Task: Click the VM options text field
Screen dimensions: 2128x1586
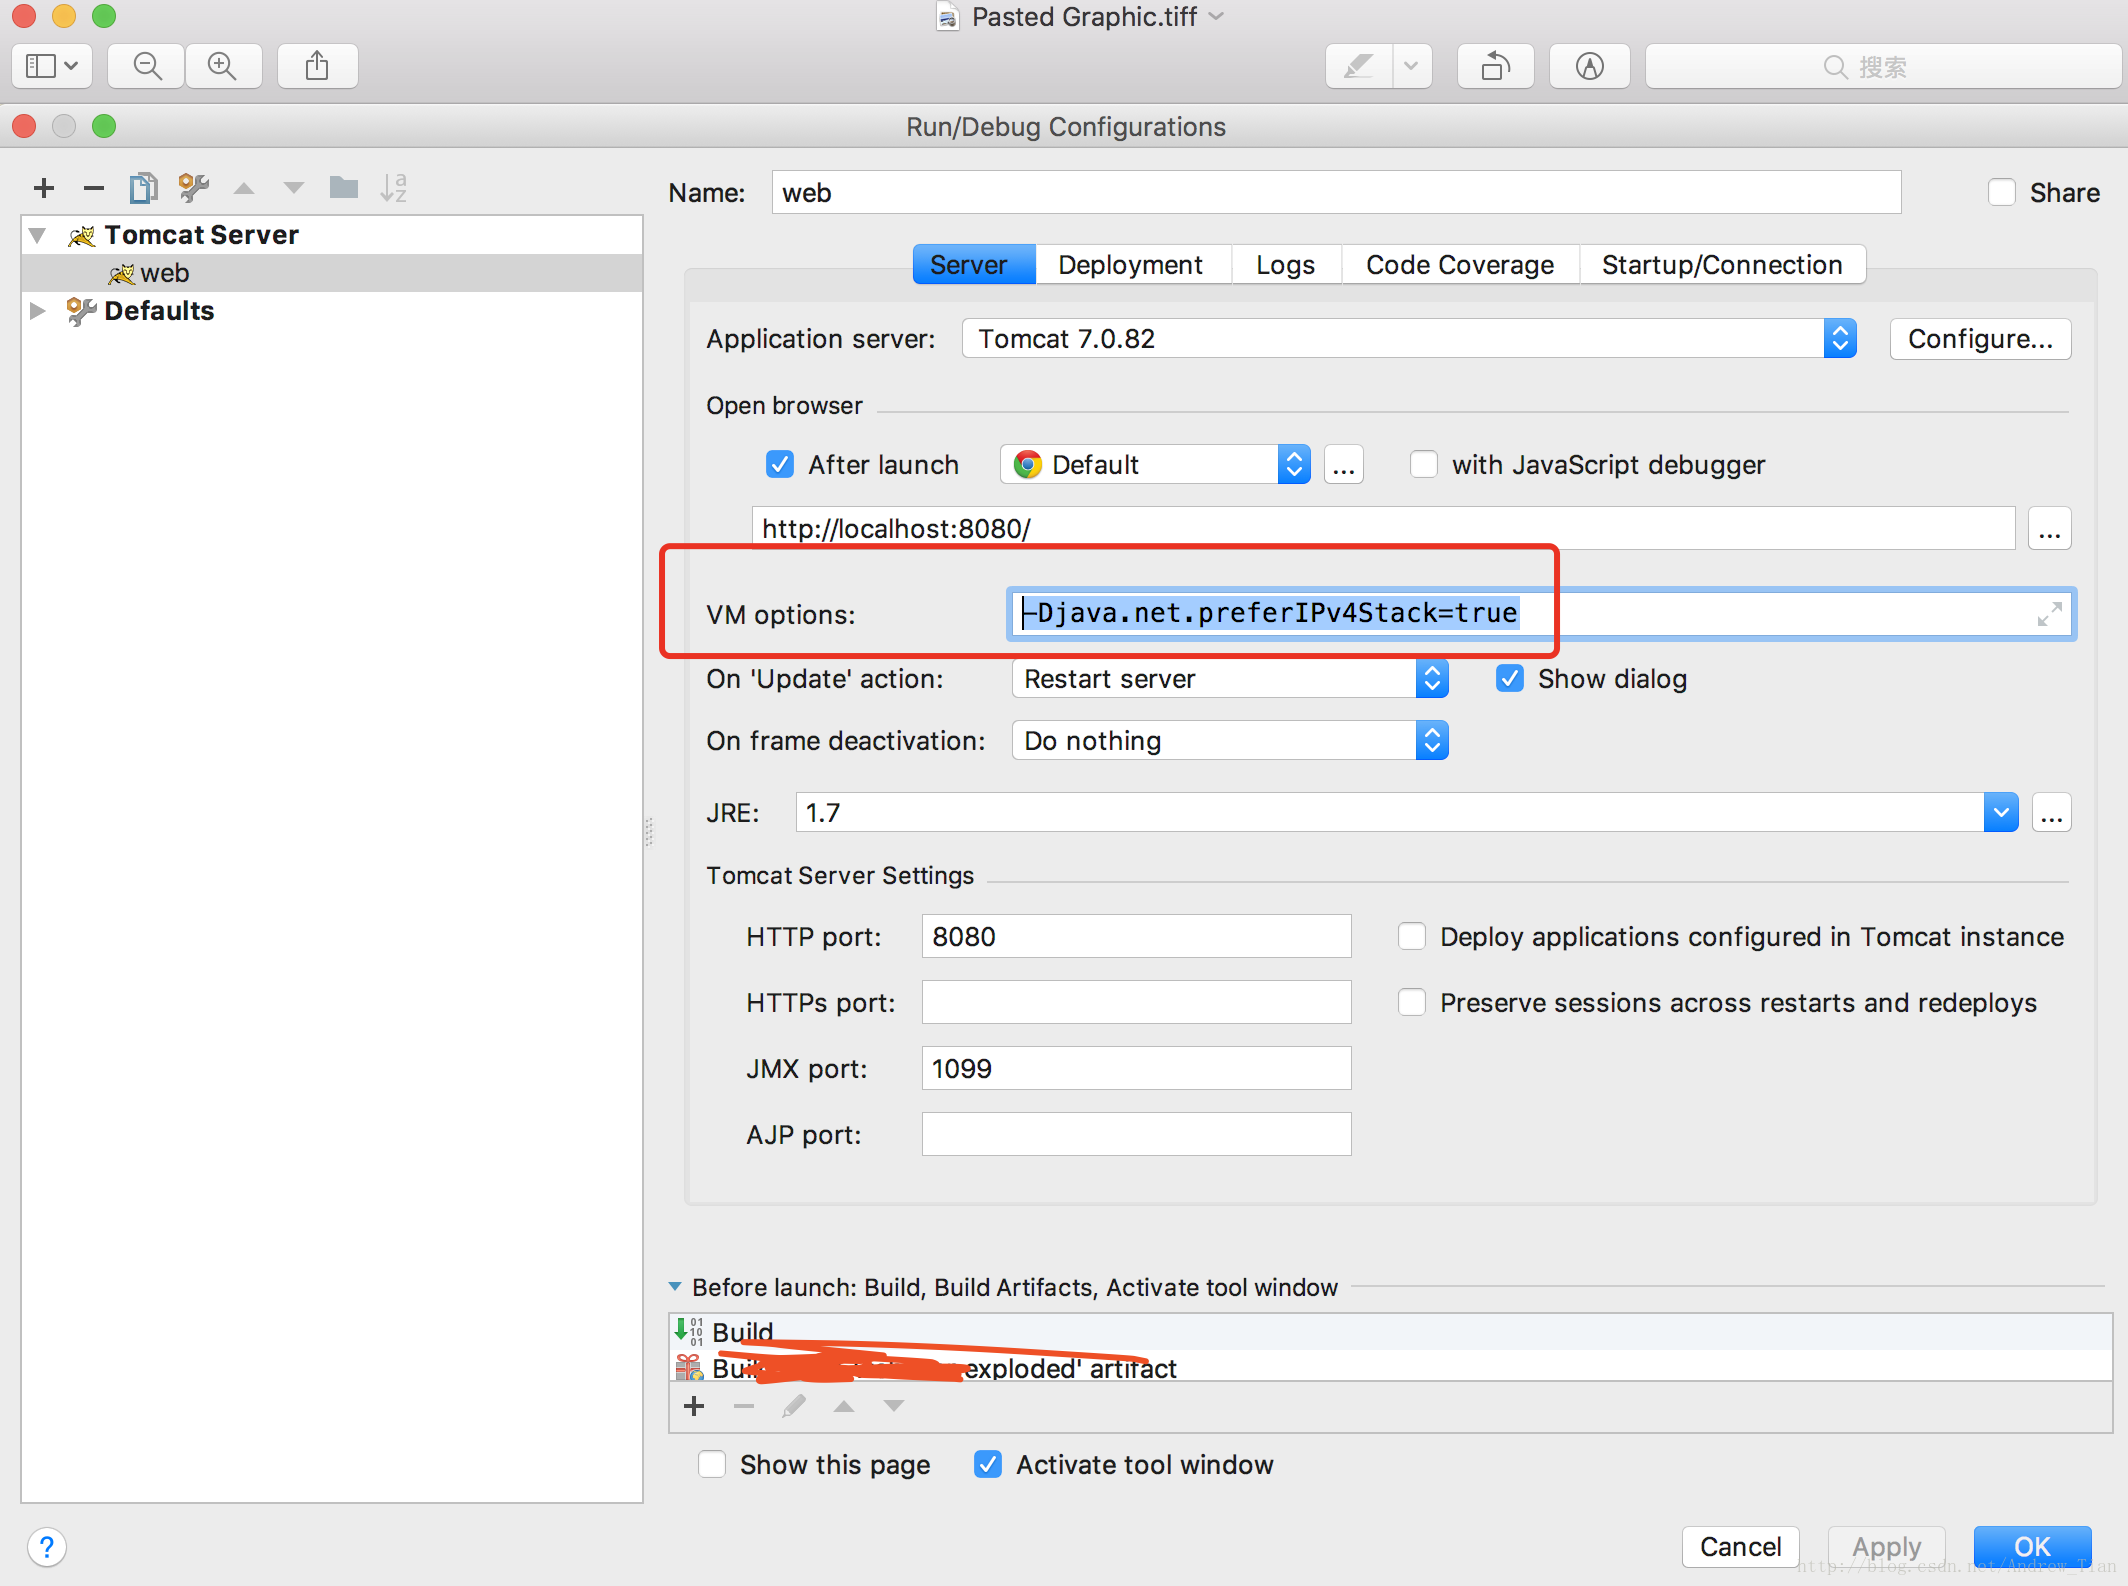Action: coord(1541,614)
